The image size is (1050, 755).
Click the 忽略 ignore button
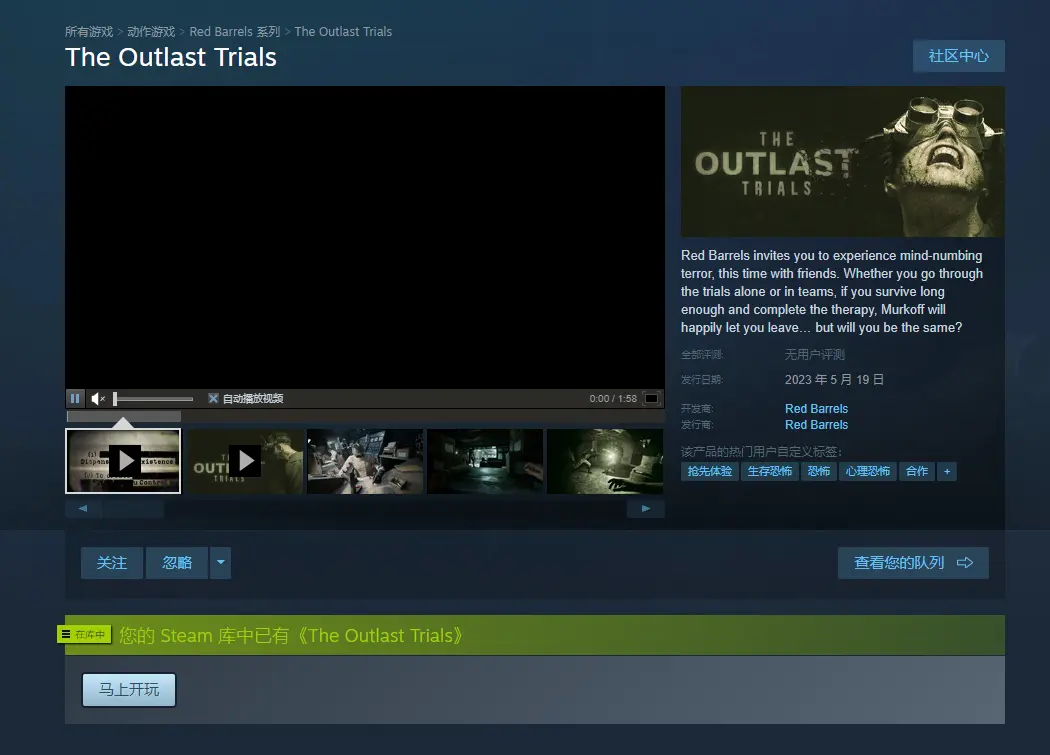(x=177, y=563)
